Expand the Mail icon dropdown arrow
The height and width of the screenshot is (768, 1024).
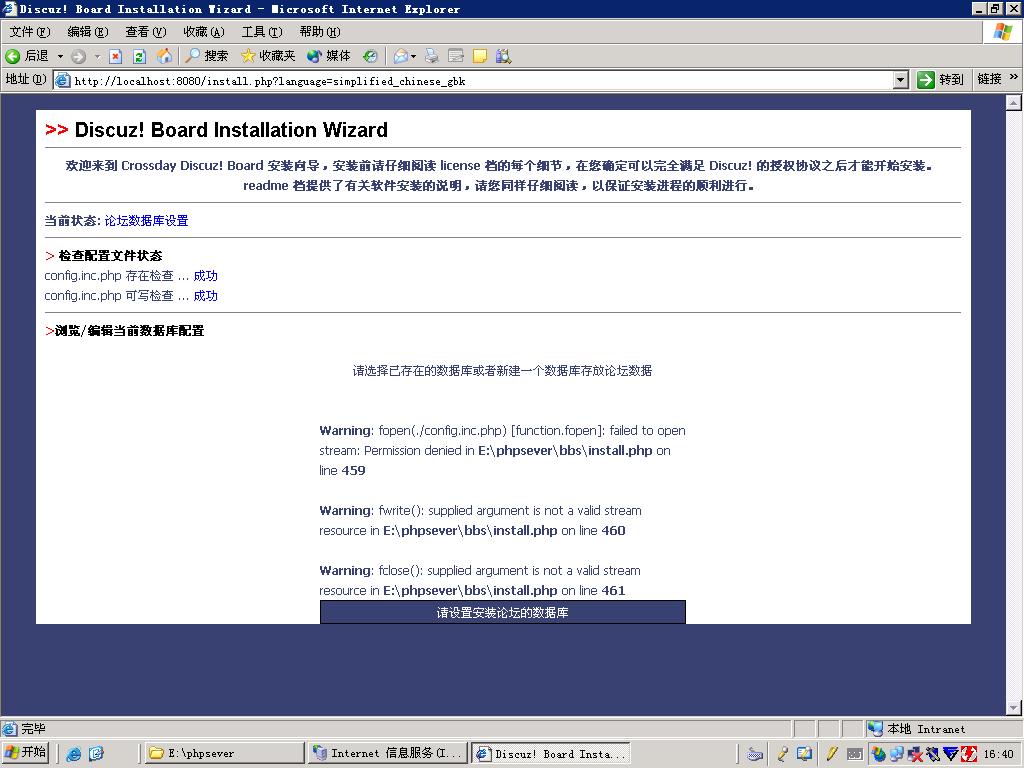(413, 56)
